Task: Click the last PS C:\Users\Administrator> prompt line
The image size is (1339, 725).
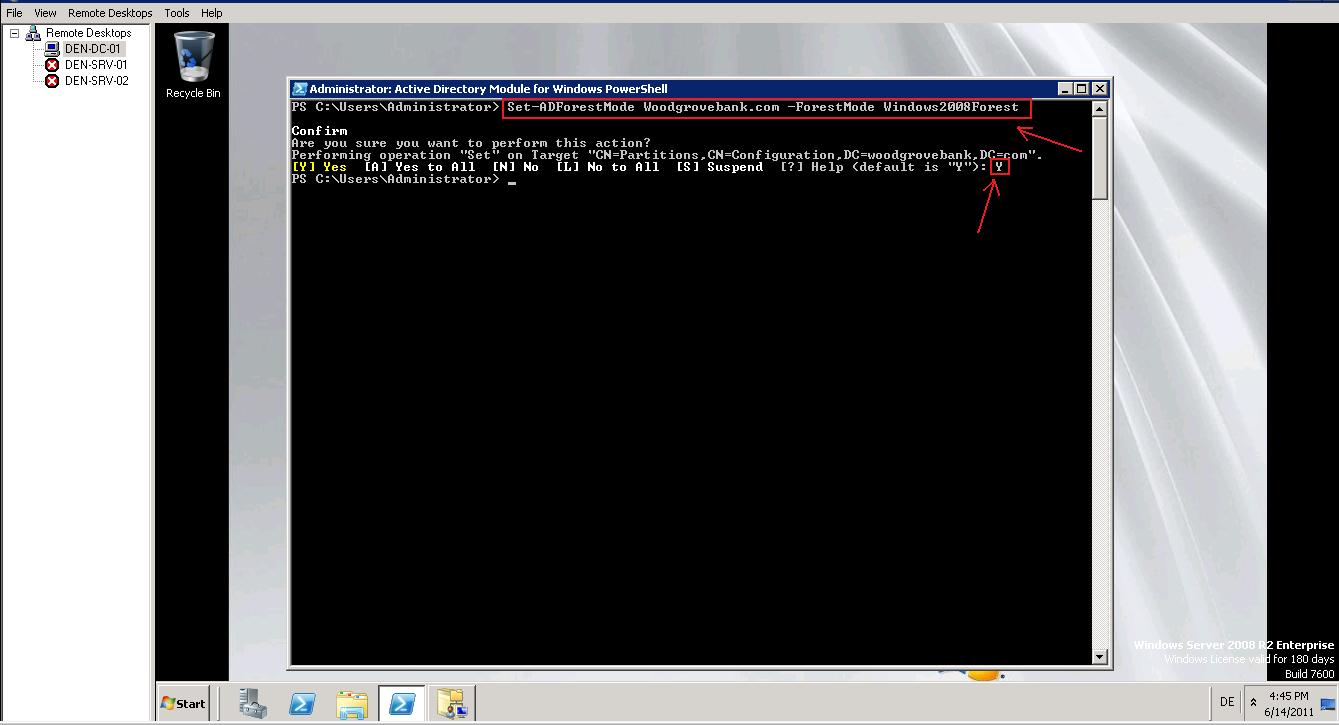Action: tap(395, 179)
